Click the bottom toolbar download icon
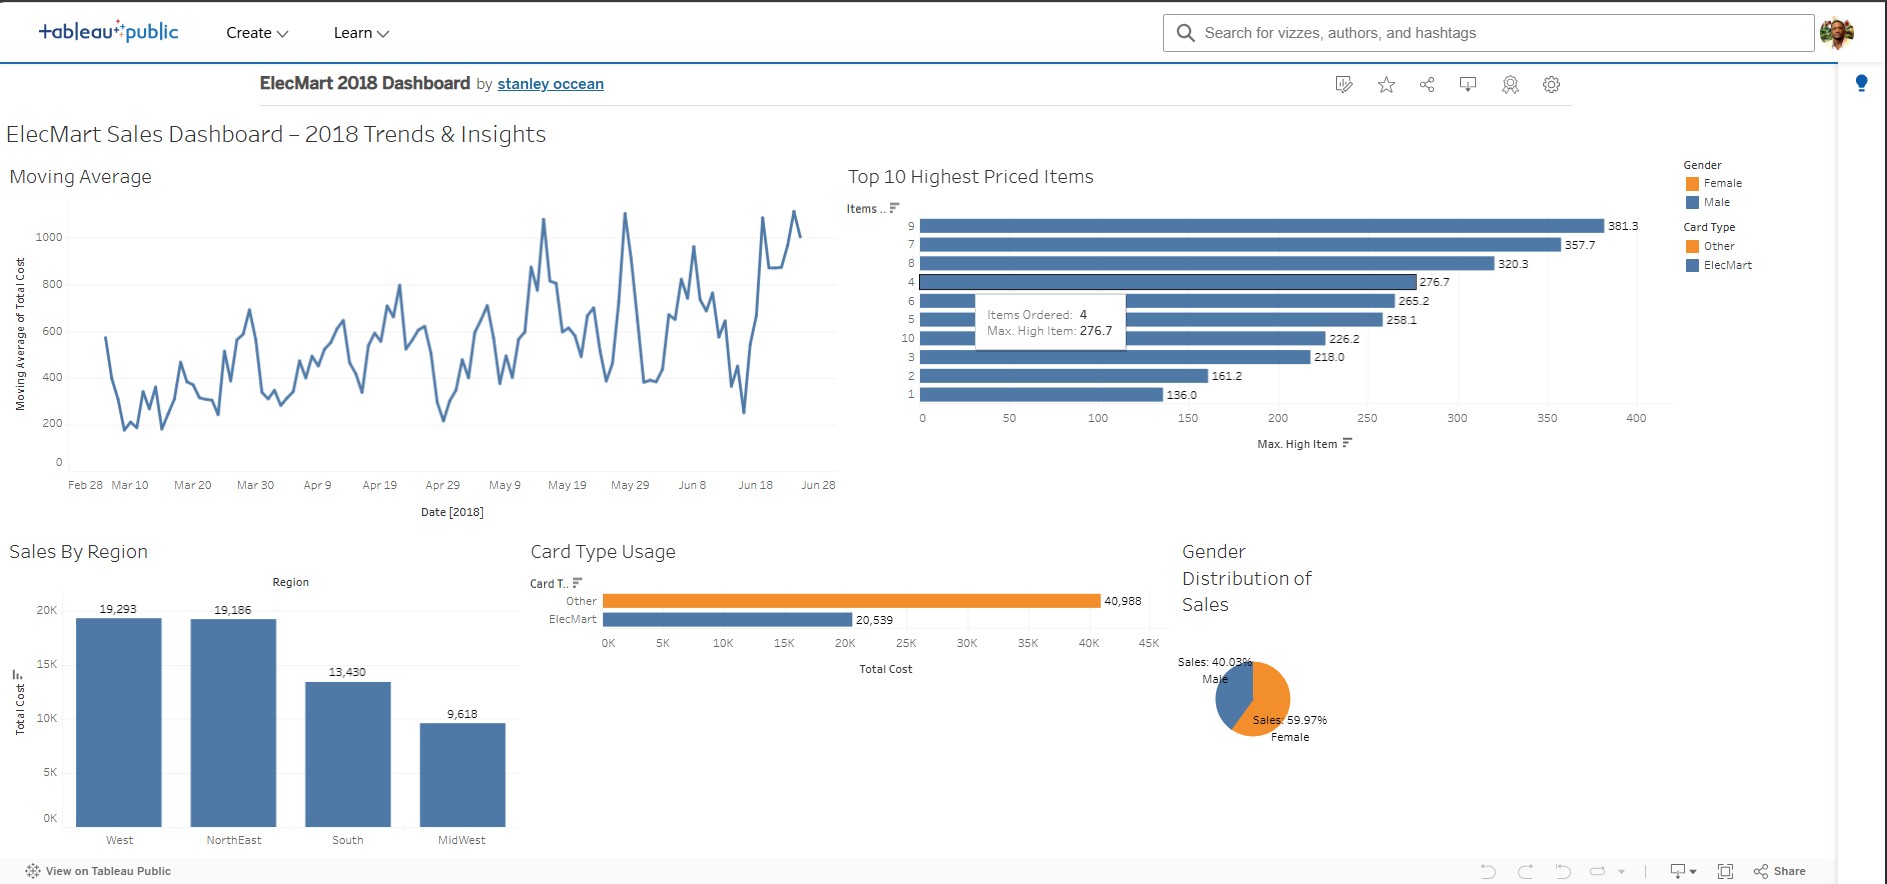The width and height of the screenshot is (1887, 884). coord(1678,871)
